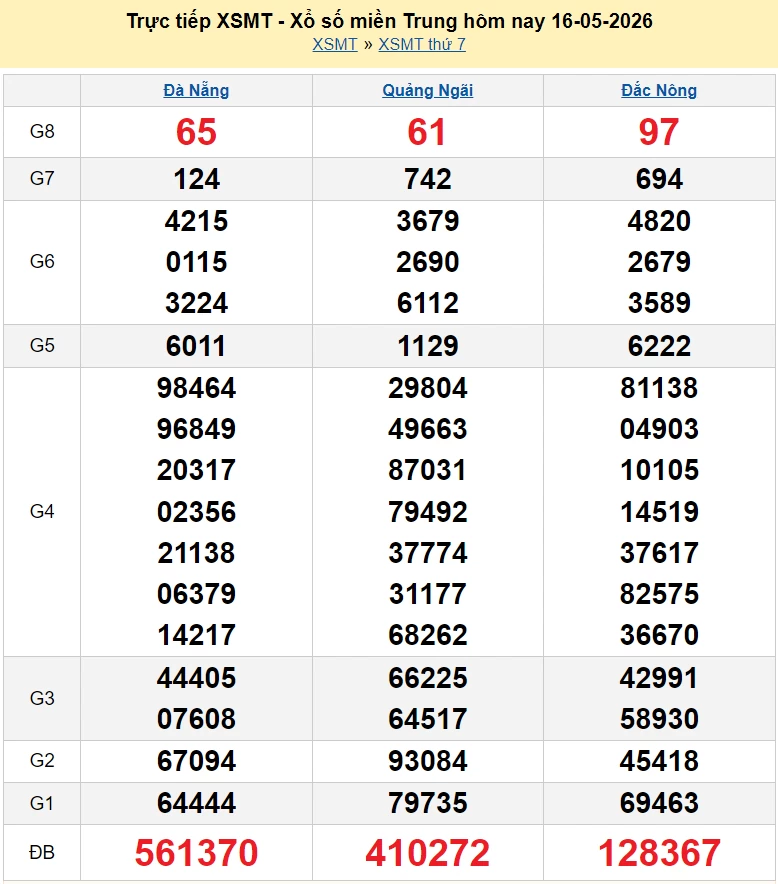Click Đà Nẵng G1 number 64444
Screen dimensions: 778x884
196,803
